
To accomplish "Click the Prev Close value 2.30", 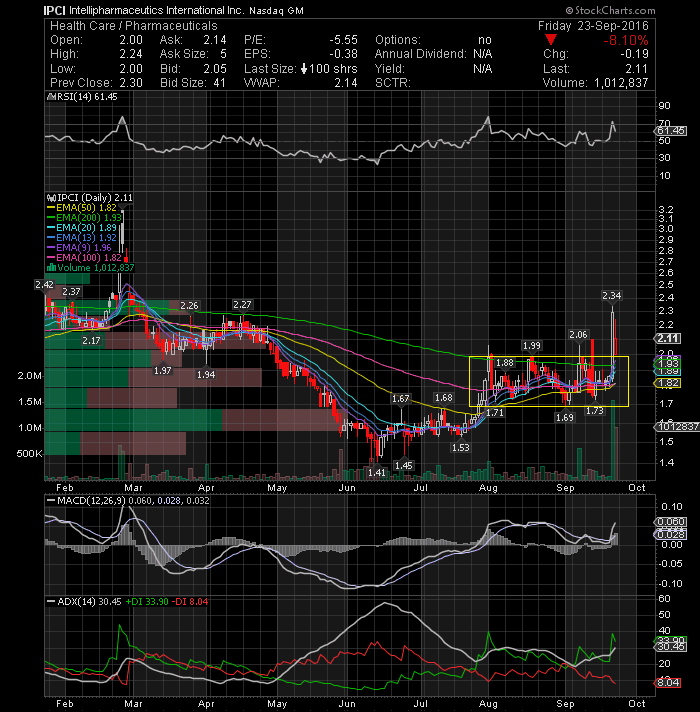I will (131, 83).
